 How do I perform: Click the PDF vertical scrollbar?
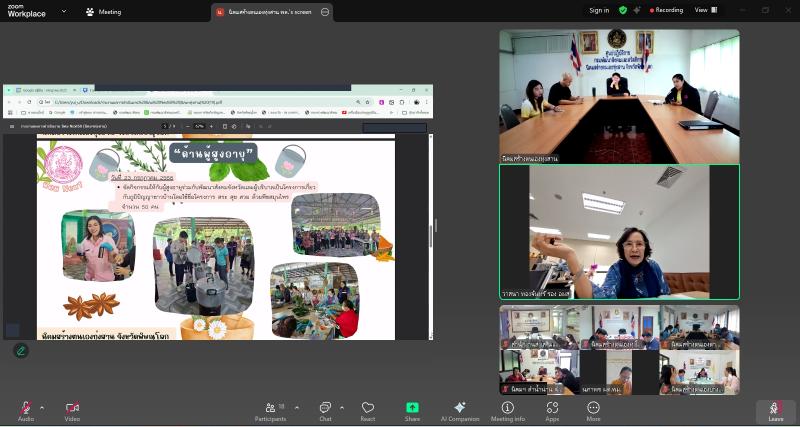tap(431, 236)
